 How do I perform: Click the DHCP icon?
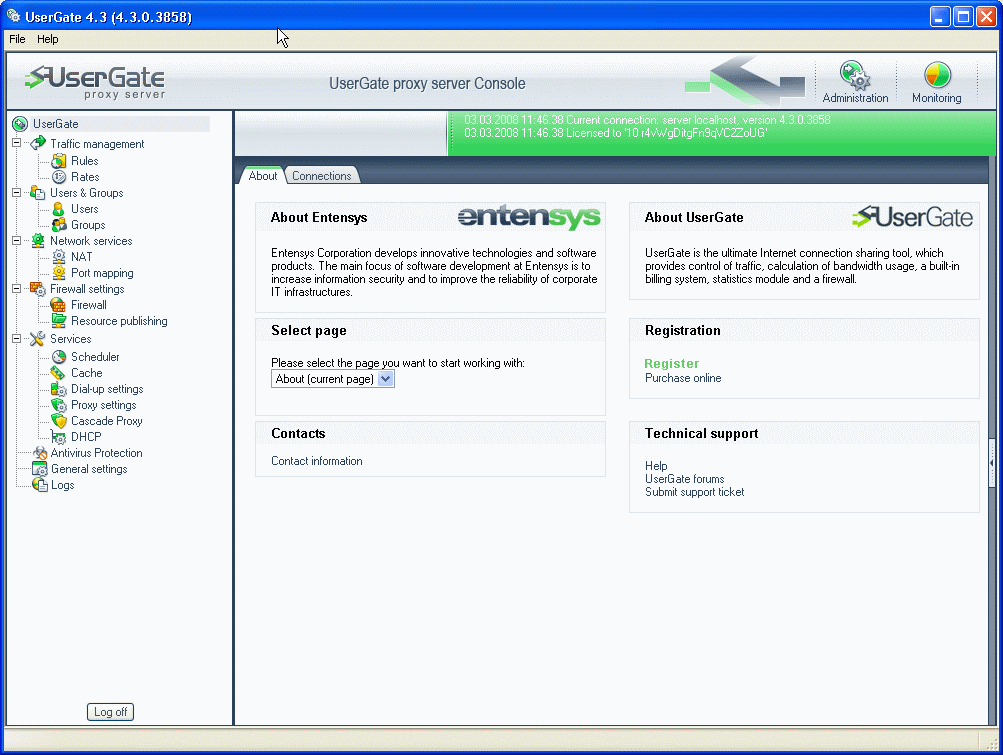click(x=59, y=436)
